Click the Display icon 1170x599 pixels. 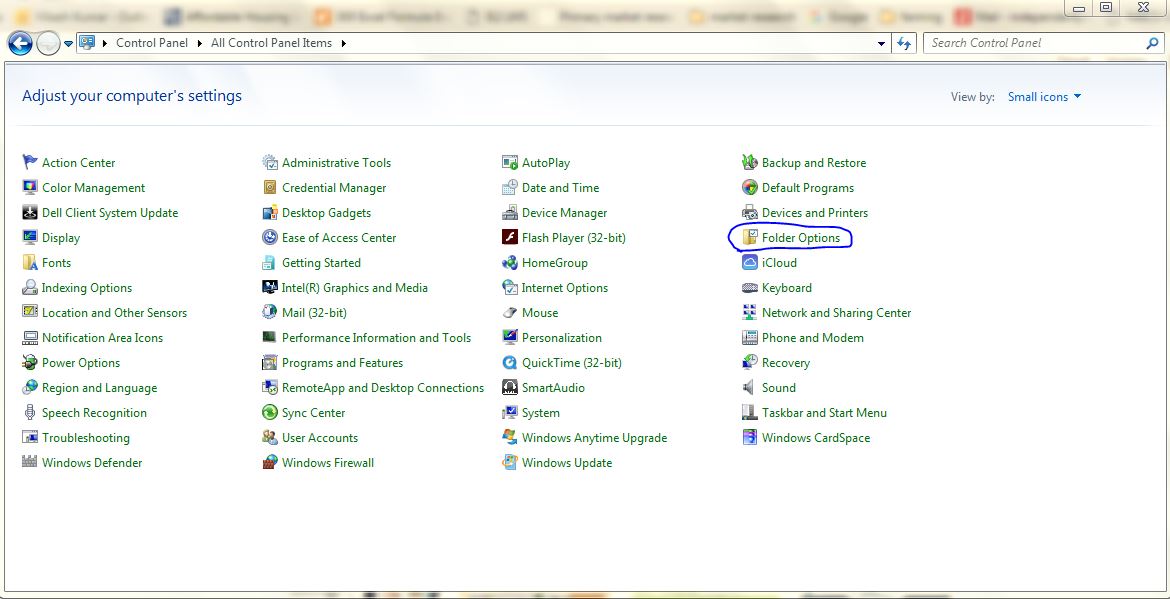30,237
